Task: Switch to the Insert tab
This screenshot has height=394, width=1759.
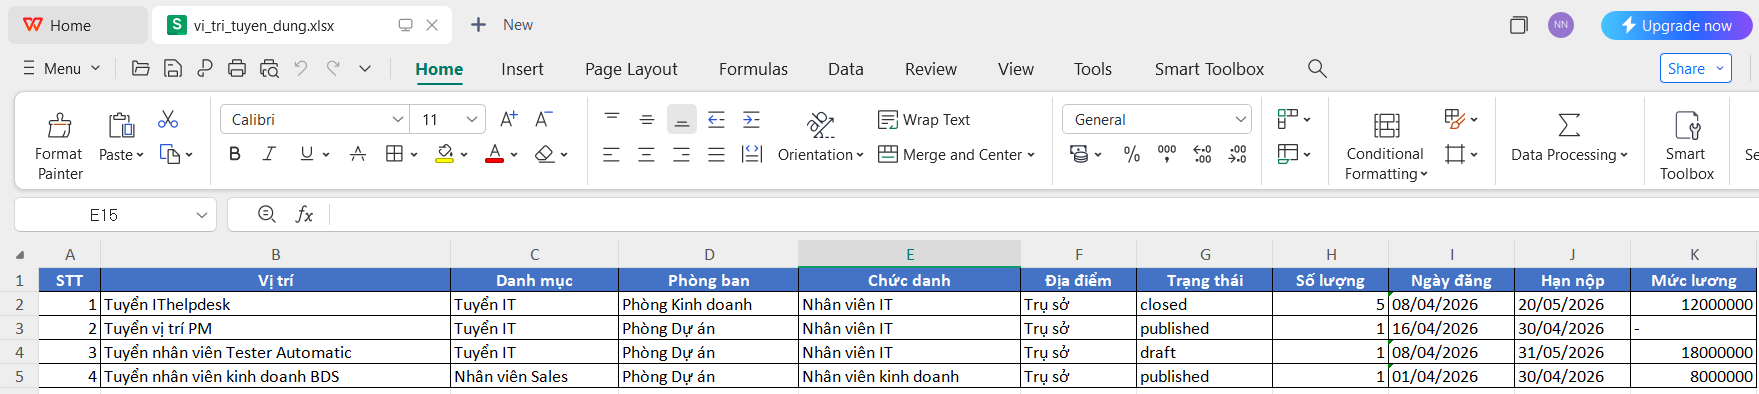Action: click(x=522, y=69)
